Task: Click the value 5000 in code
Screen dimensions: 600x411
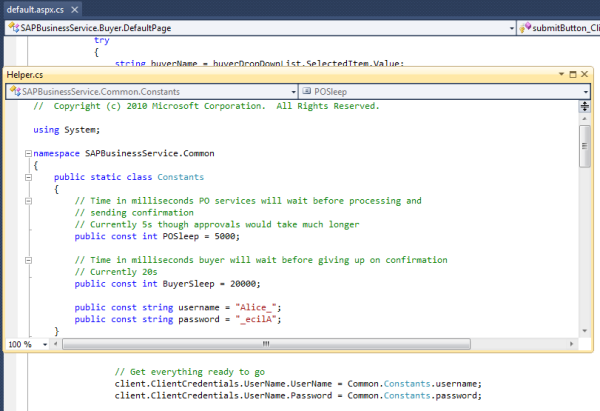Action: [x=225, y=236]
